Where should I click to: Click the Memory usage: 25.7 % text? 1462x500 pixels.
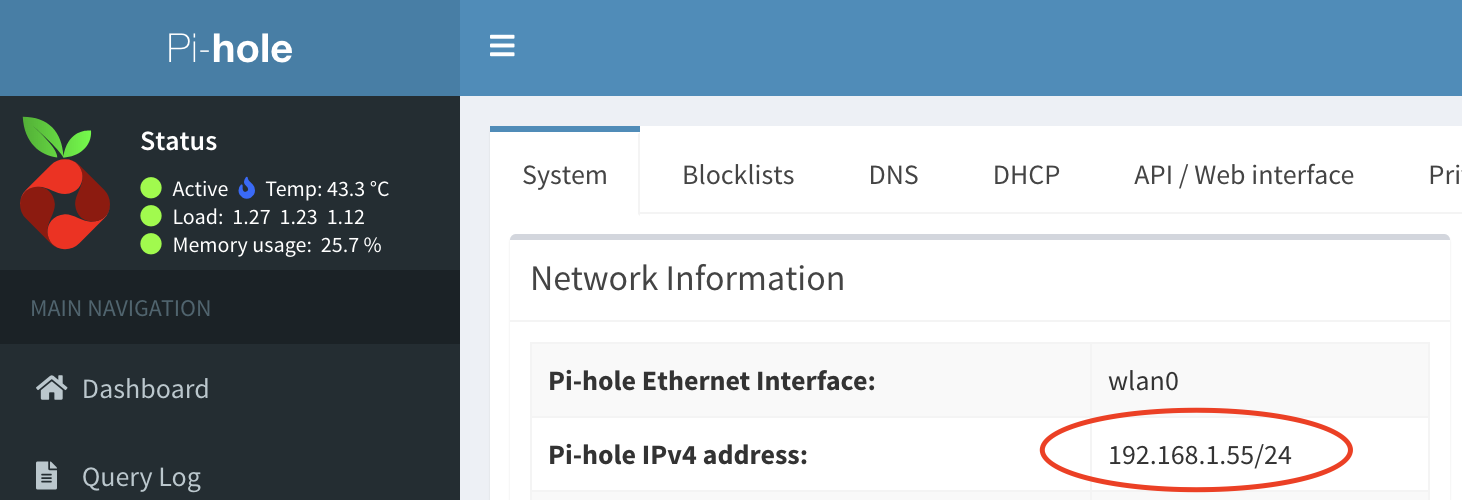[x=277, y=244]
